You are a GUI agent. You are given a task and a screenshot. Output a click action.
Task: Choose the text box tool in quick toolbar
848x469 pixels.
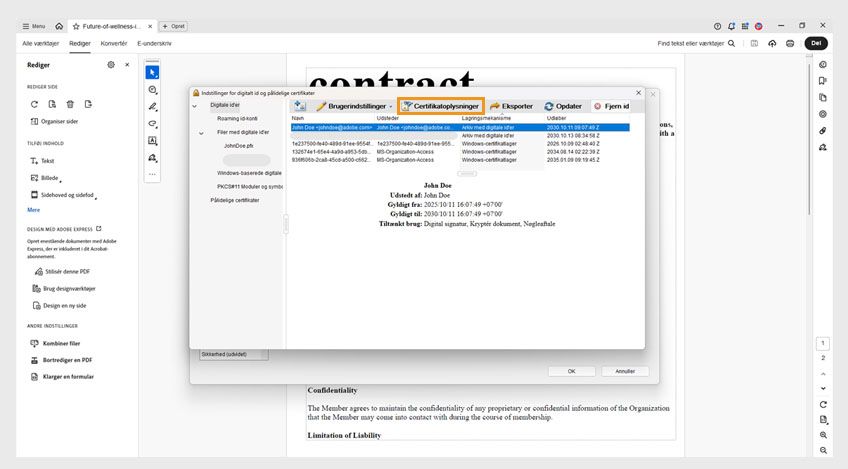coord(153,141)
